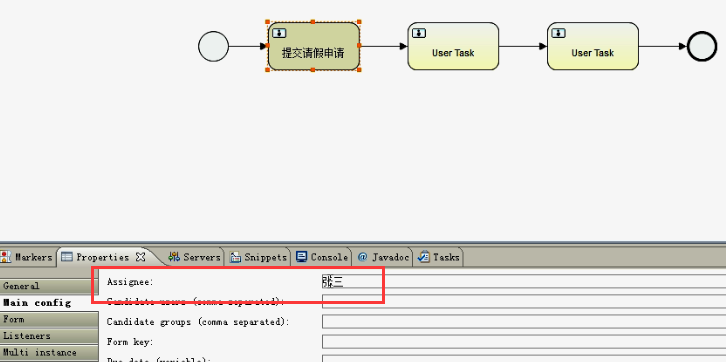Close the Properties tab

tap(140, 256)
